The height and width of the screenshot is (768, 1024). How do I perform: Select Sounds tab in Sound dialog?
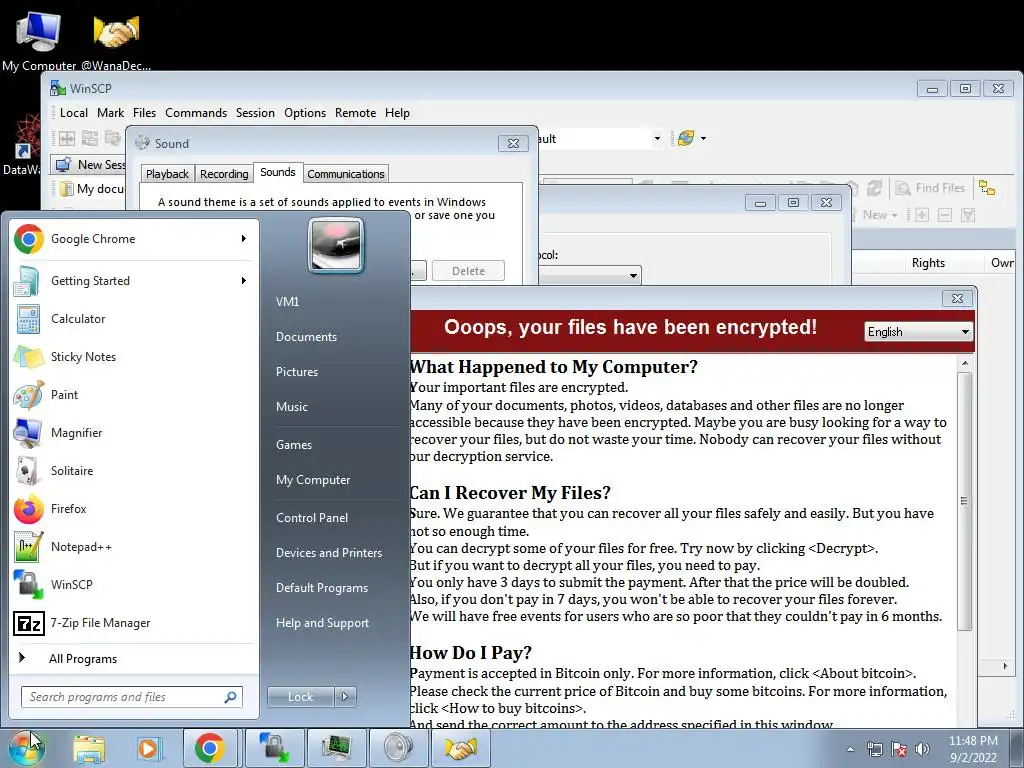pyautogui.click(x=278, y=172)
